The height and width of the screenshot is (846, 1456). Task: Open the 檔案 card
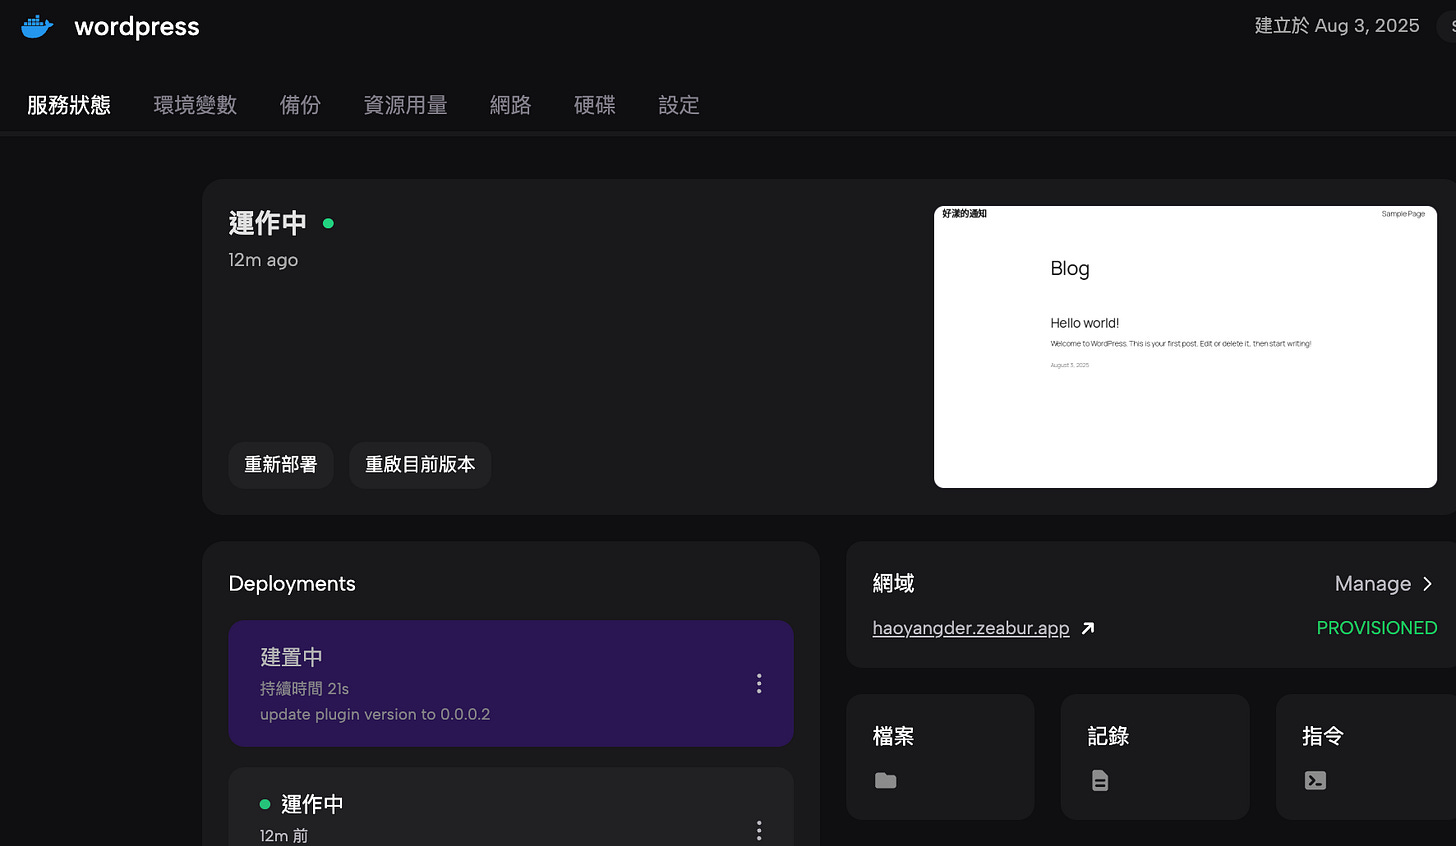(940, 757)
